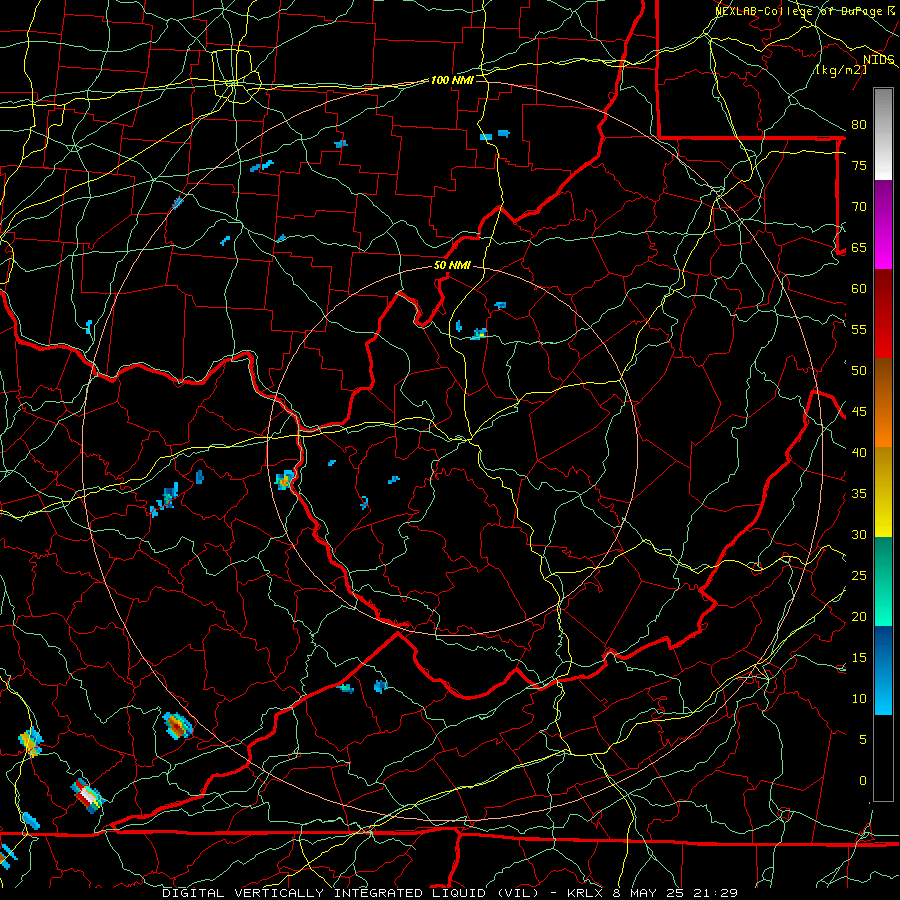Pick the black segment at the scale bottom

(x=883, y=758)
